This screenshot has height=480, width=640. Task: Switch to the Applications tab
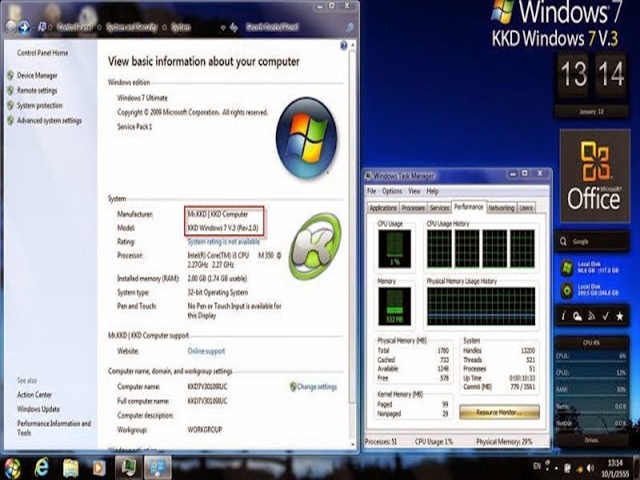[x=383, y=208]
